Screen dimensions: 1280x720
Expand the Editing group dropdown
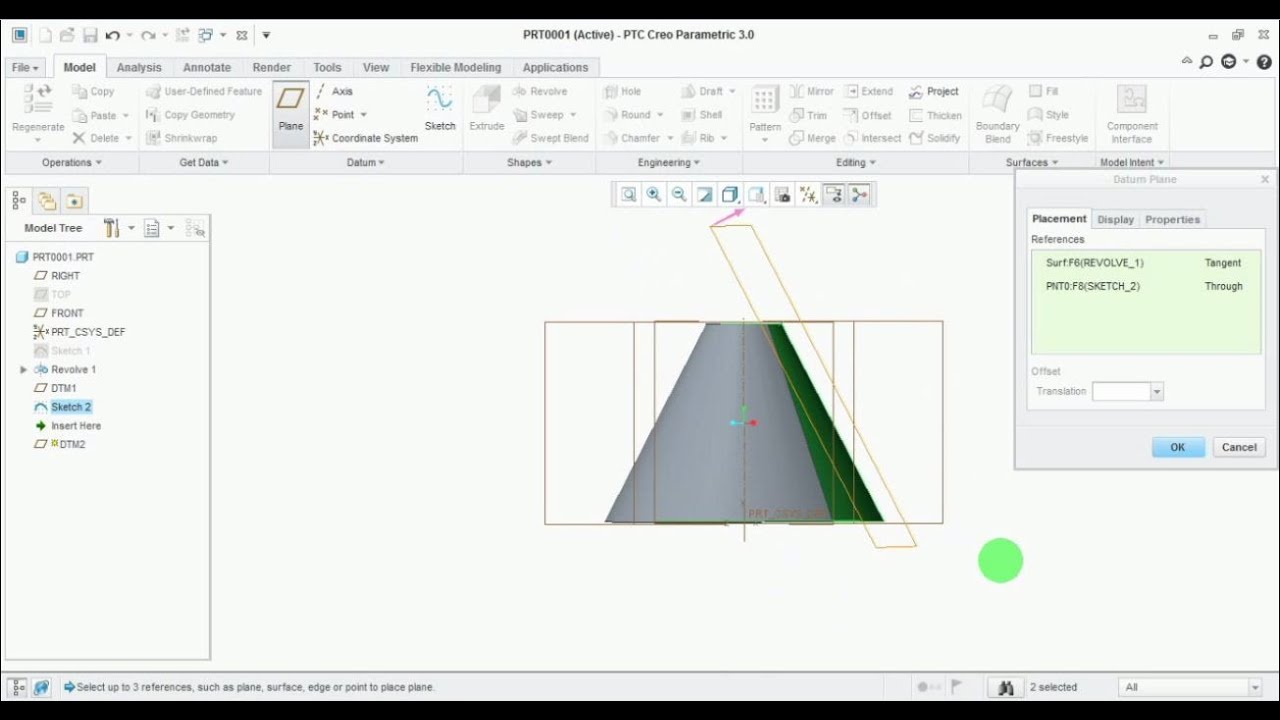click(856, 162)
